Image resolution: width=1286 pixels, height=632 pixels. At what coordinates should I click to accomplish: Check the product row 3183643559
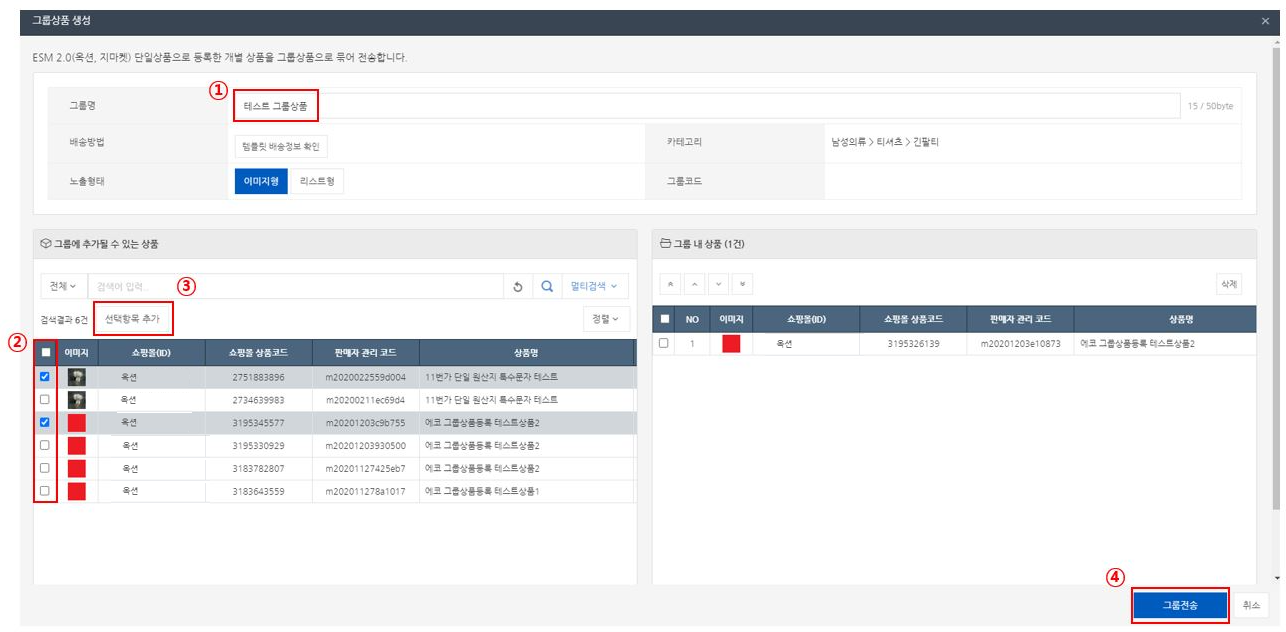click(45, 491)
